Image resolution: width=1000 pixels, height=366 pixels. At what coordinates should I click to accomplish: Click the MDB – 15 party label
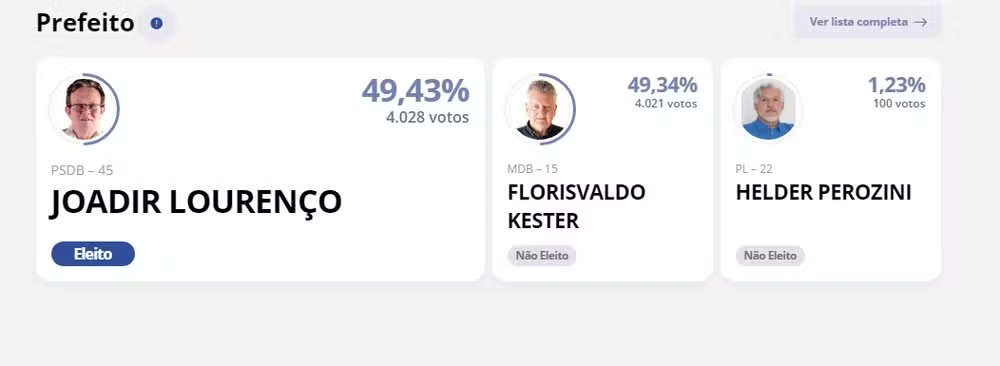pos(533,169)
